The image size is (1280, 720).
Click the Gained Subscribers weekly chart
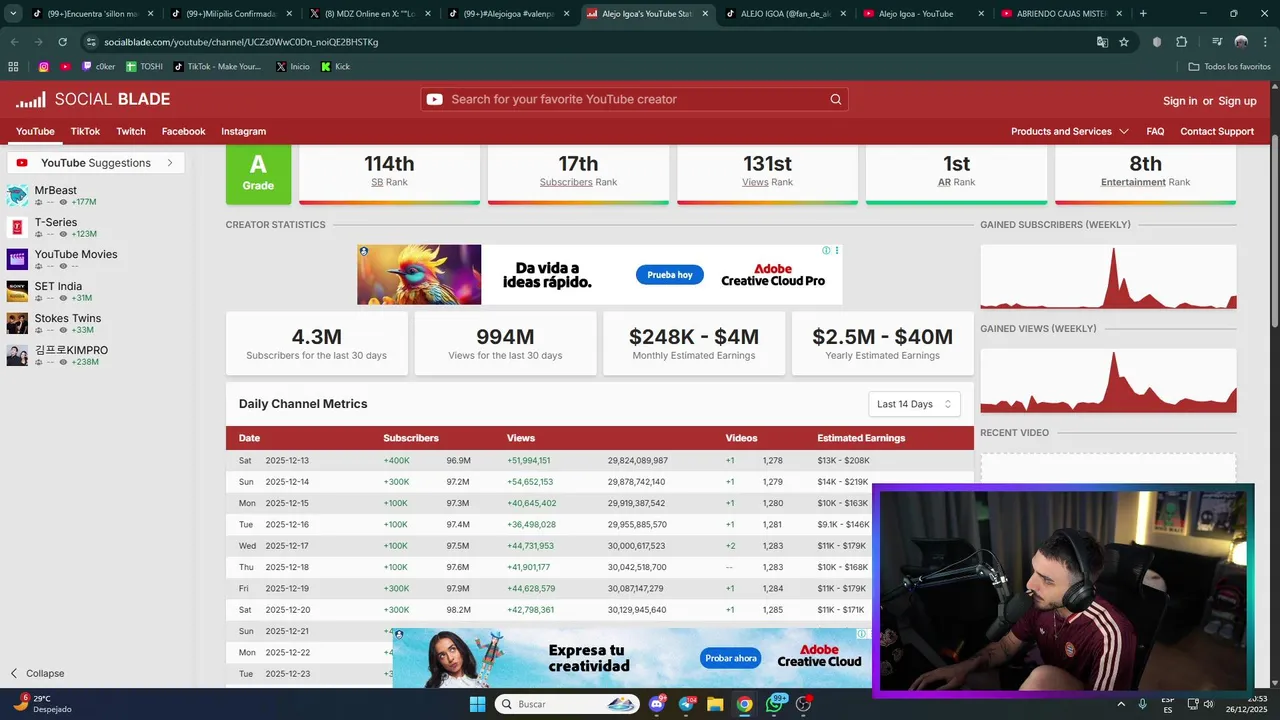point(1108,277)
